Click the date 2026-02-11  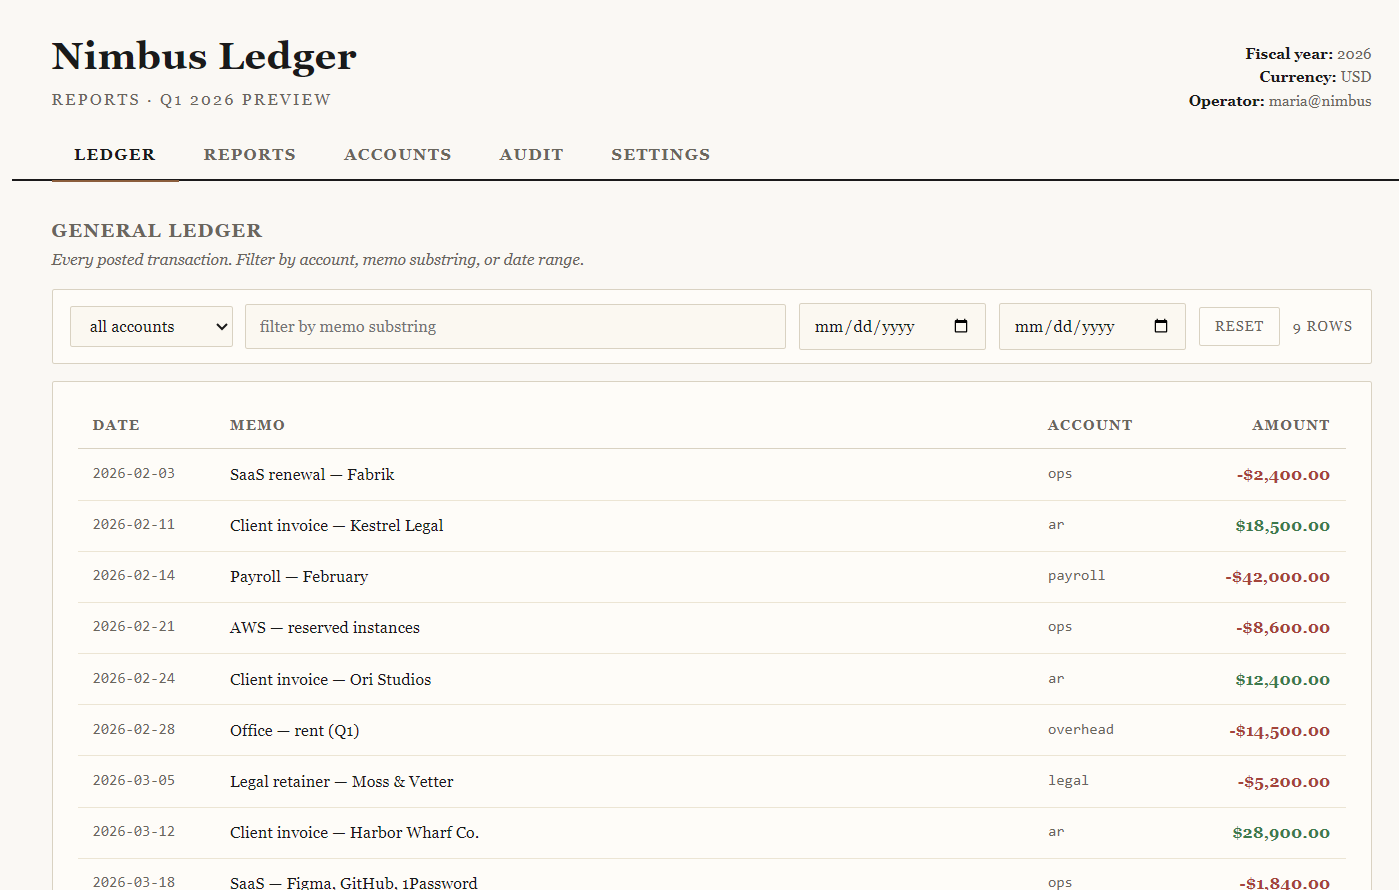tap(134, 524)
